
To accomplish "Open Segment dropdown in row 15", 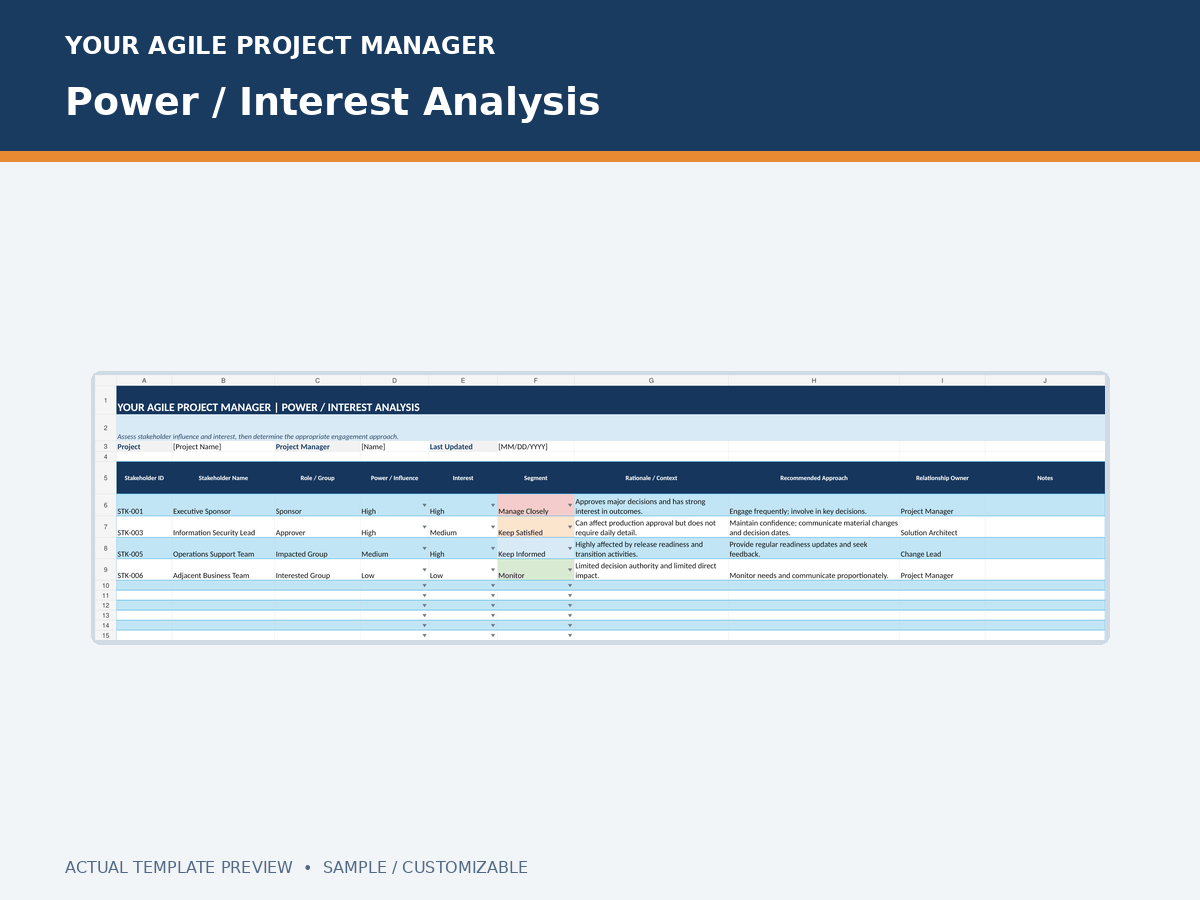I will 570,636.
